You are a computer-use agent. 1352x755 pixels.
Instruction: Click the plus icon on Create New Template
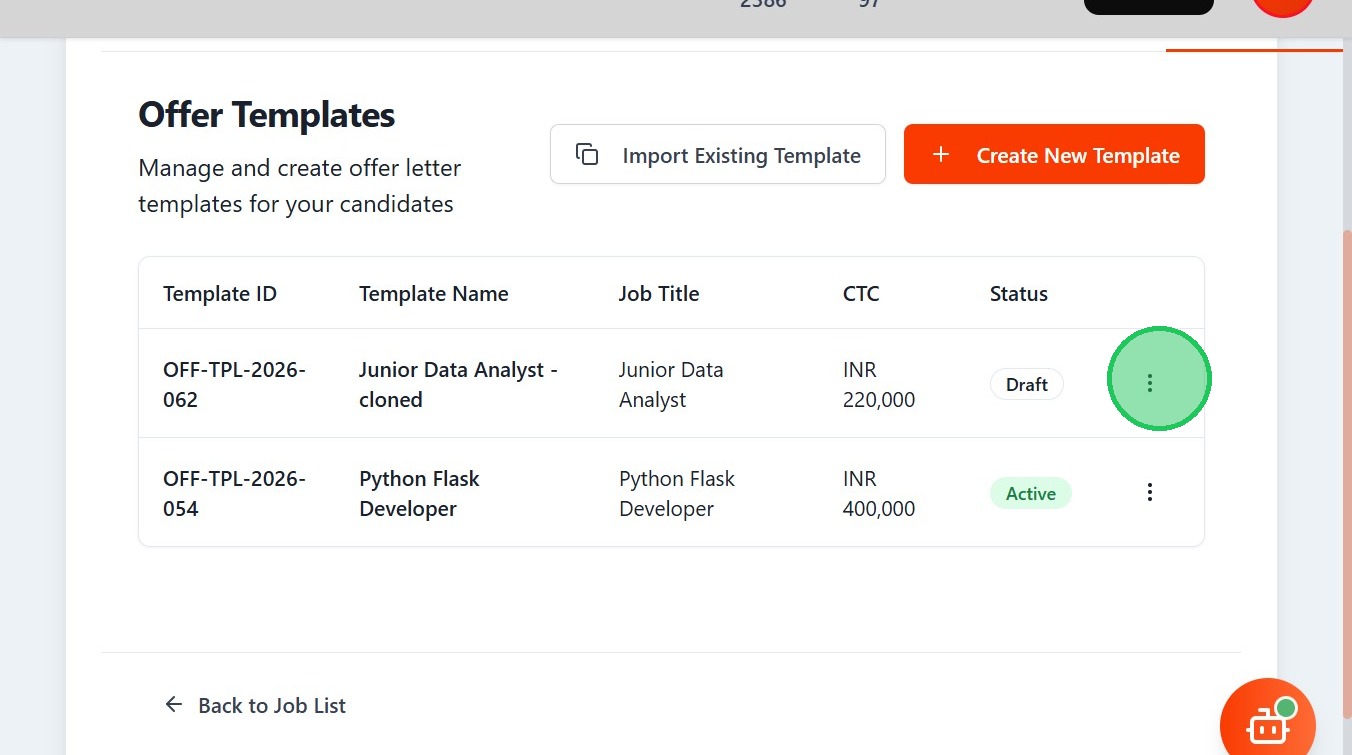pyautogui.click(x=940, y=155)
